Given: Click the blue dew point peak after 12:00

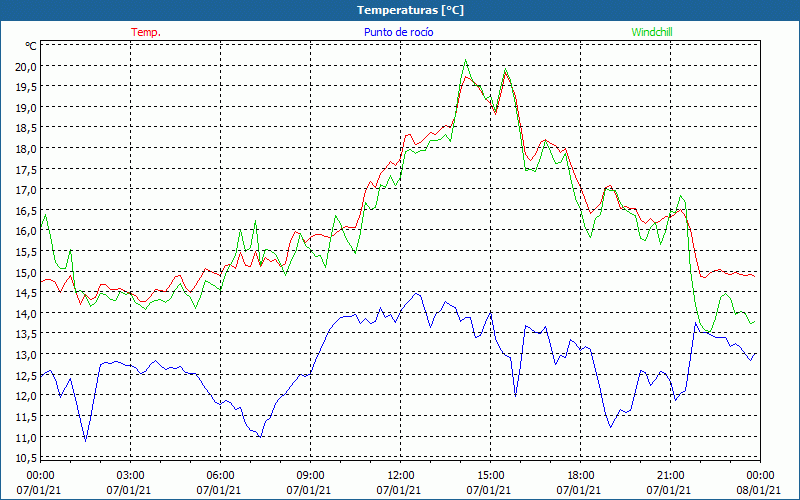Looking at the screenshot, I should pos(416,293).
